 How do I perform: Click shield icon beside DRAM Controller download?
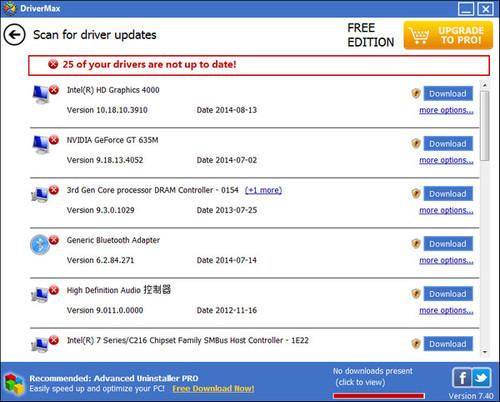(x=416, y=194)
